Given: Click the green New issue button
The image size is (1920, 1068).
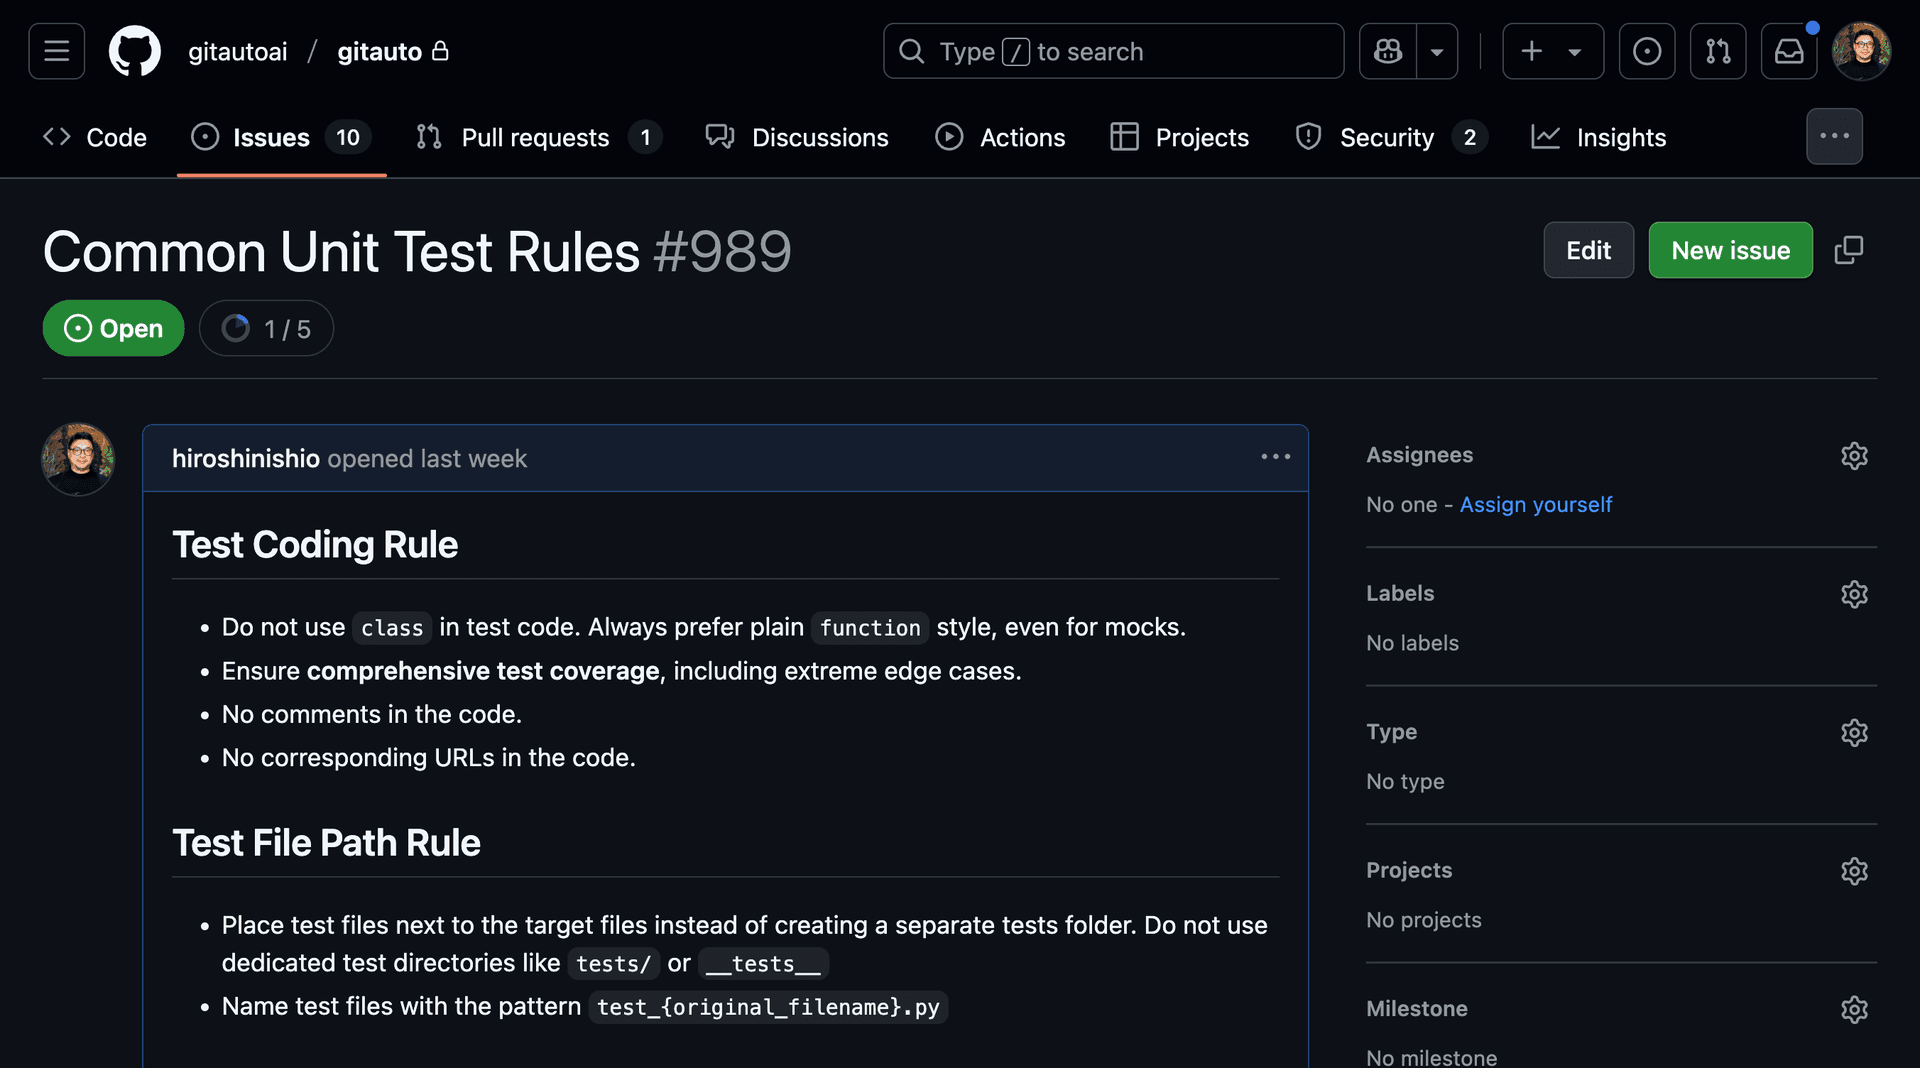Looking at the screenshot, I should click(1730, 250).
